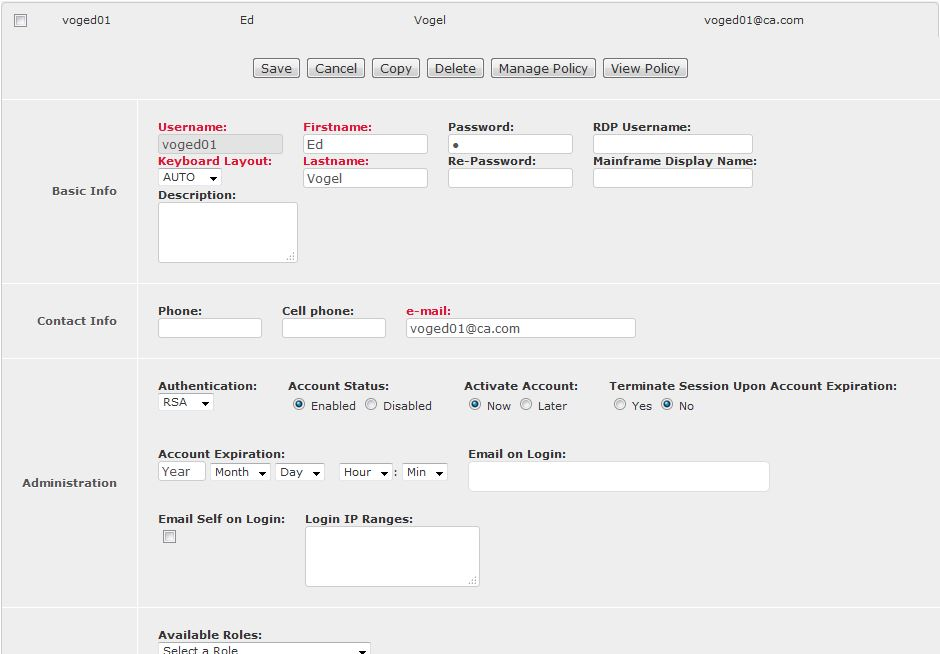
Task: Choose Later for Activate Account
Action: 526,405
